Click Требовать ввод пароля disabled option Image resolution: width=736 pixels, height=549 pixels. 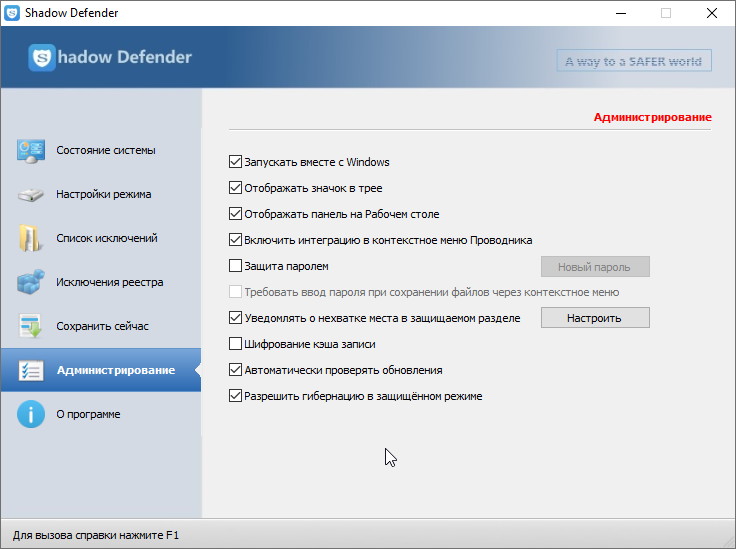424,292
